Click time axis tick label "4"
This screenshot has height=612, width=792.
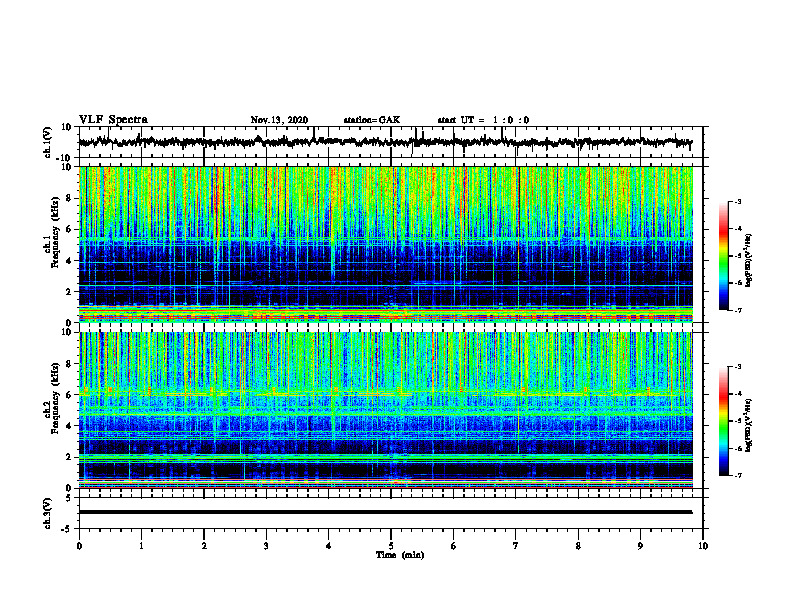[x=329, y=546]
